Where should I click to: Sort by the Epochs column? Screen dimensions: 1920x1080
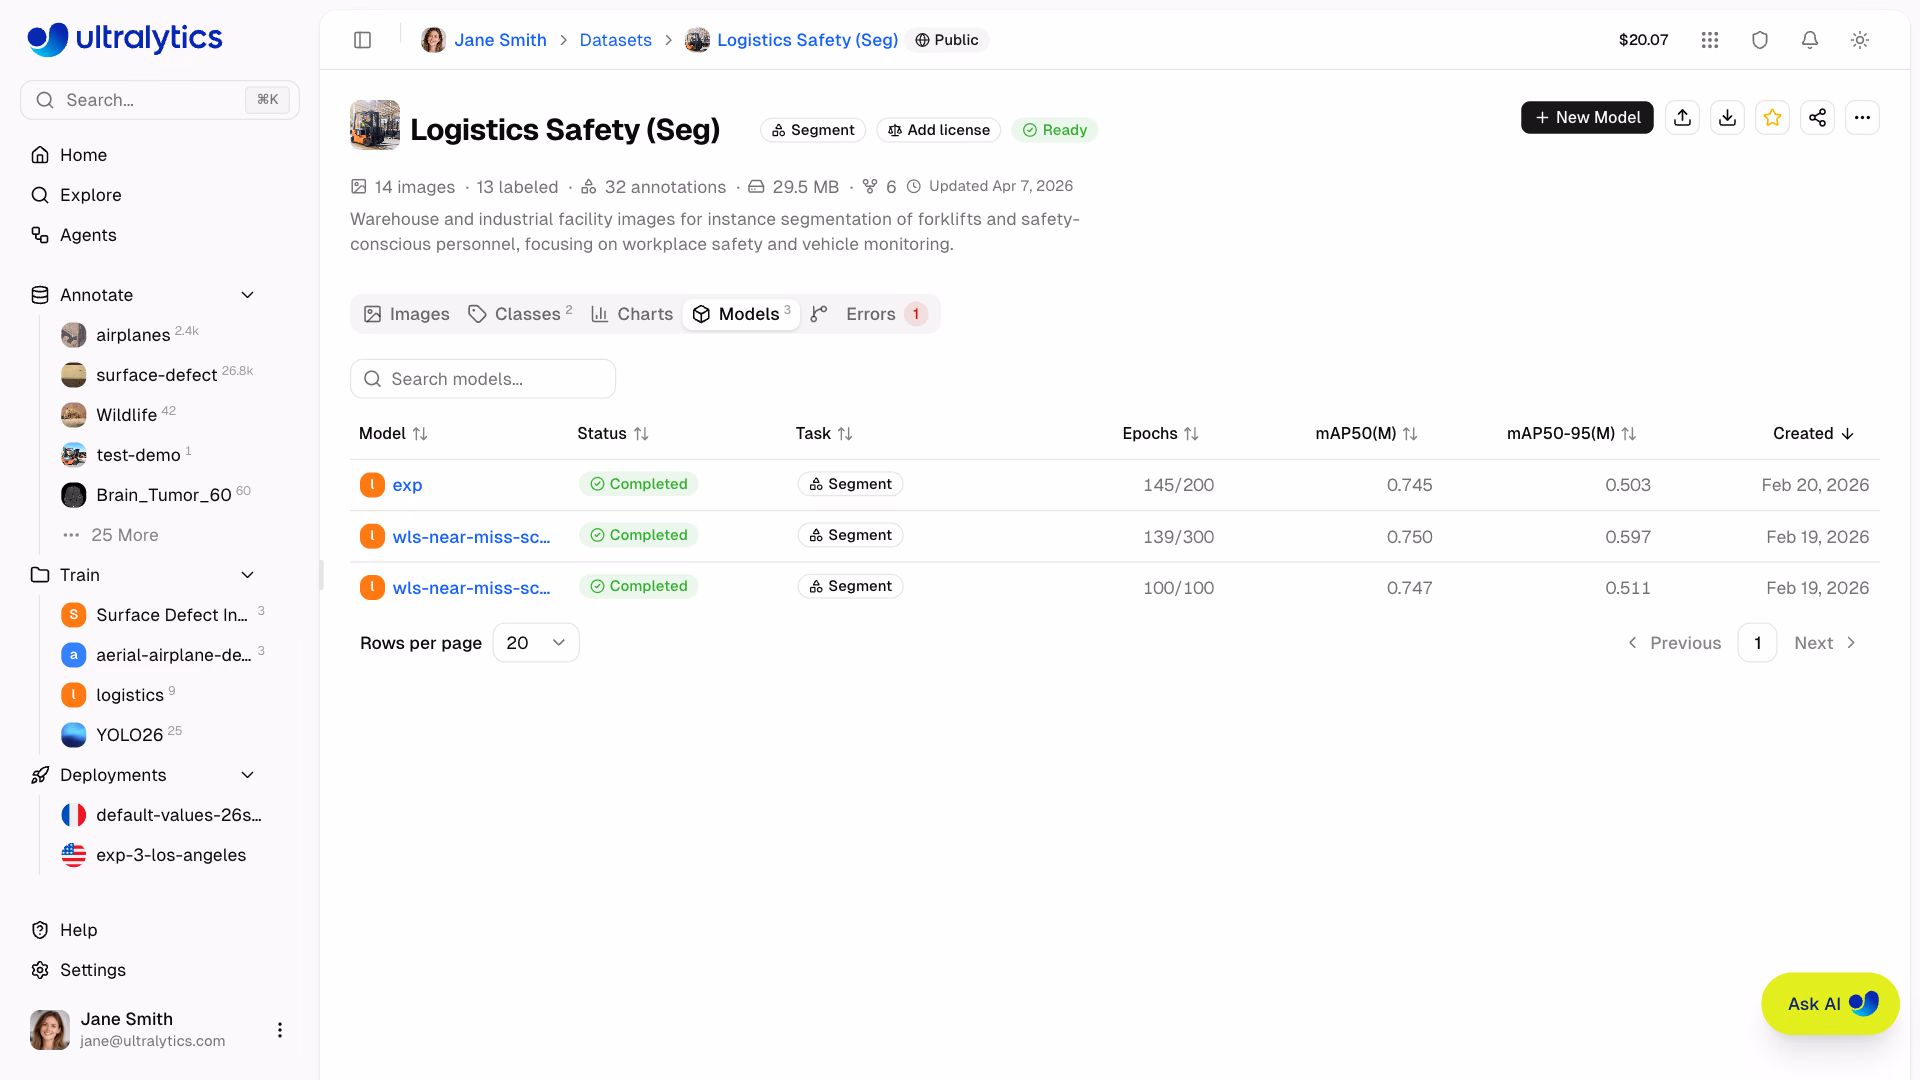(x=1160, y=434)
